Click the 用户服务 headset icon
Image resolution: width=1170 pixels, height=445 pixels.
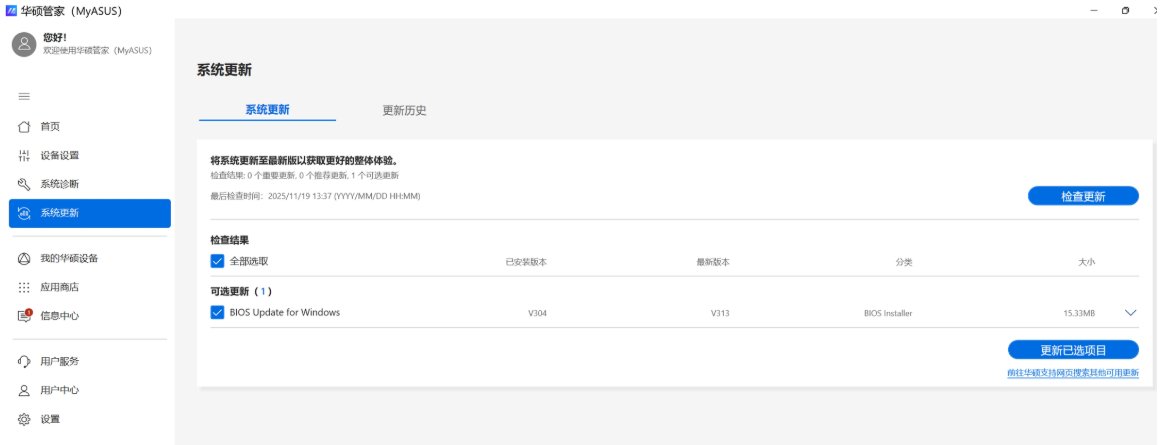[x=24, y=361]
